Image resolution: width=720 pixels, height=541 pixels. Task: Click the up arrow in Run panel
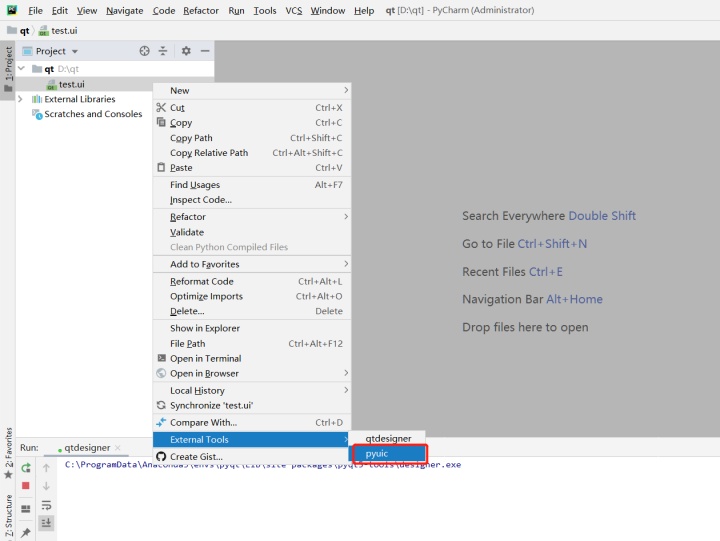pos(46,468)
